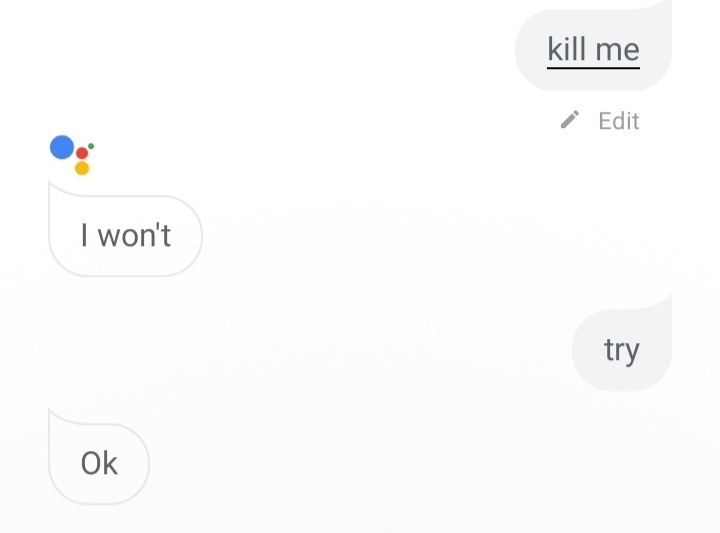
Task: Open the underlined "kill me" query text
Action: (593, 51)
